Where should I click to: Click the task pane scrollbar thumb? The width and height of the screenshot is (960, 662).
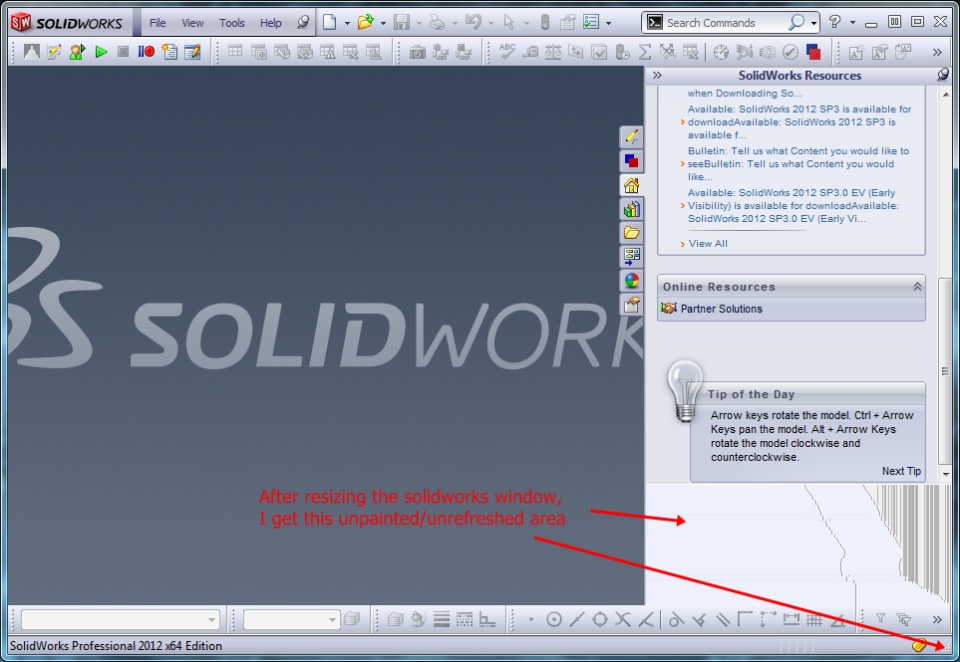point(946,370)
